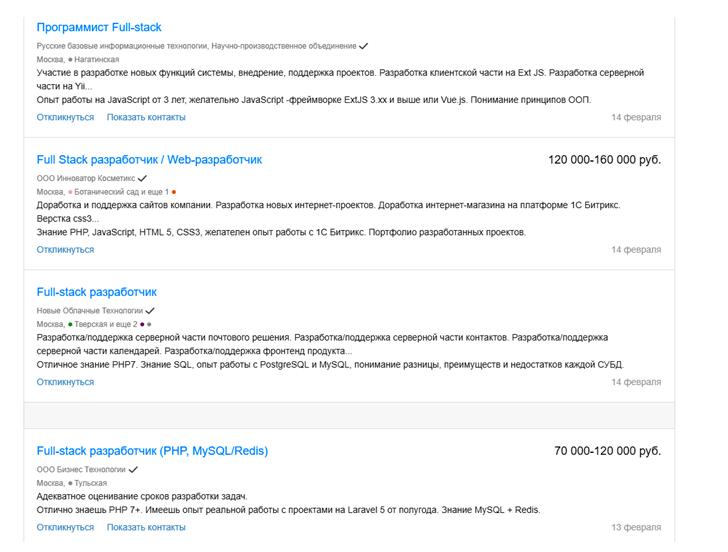The width and height of the screenshot is (728, 552).
Task: Click verified checkmark beside Новые Облачные Технологии
Action: coord(150,311)
